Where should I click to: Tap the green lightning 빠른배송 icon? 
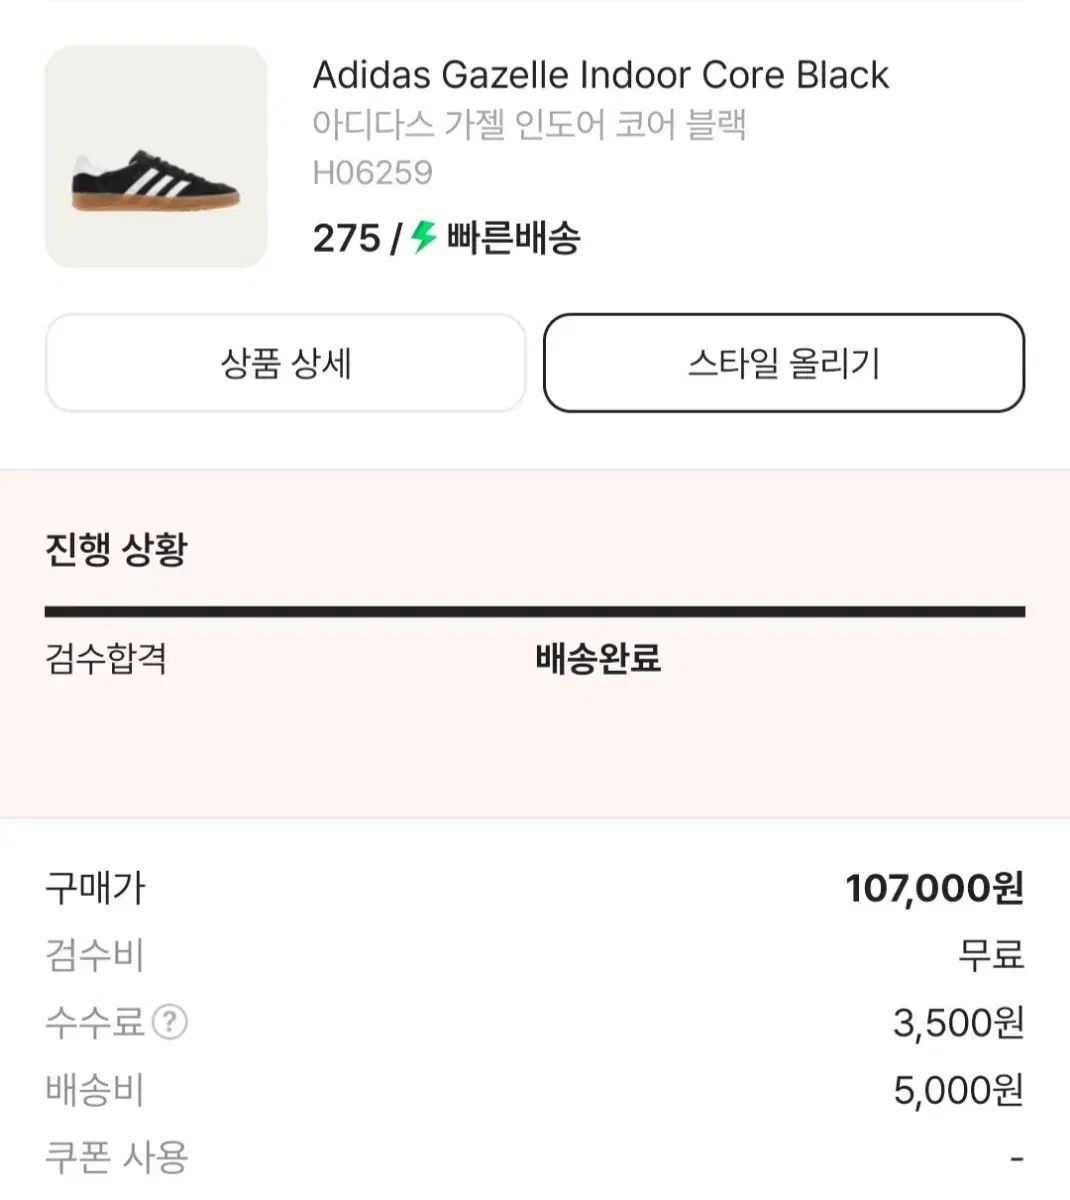point(424,237)
